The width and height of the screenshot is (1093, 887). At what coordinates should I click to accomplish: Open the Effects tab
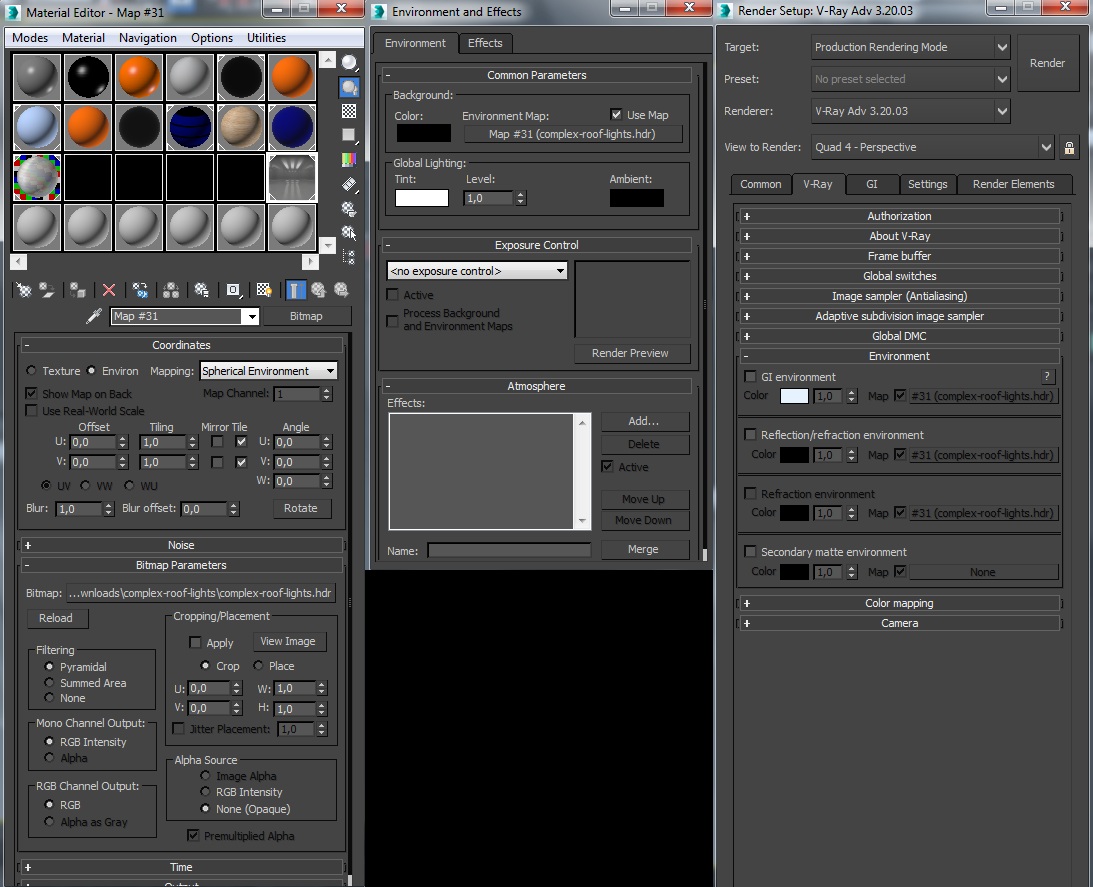coord(485,43)
